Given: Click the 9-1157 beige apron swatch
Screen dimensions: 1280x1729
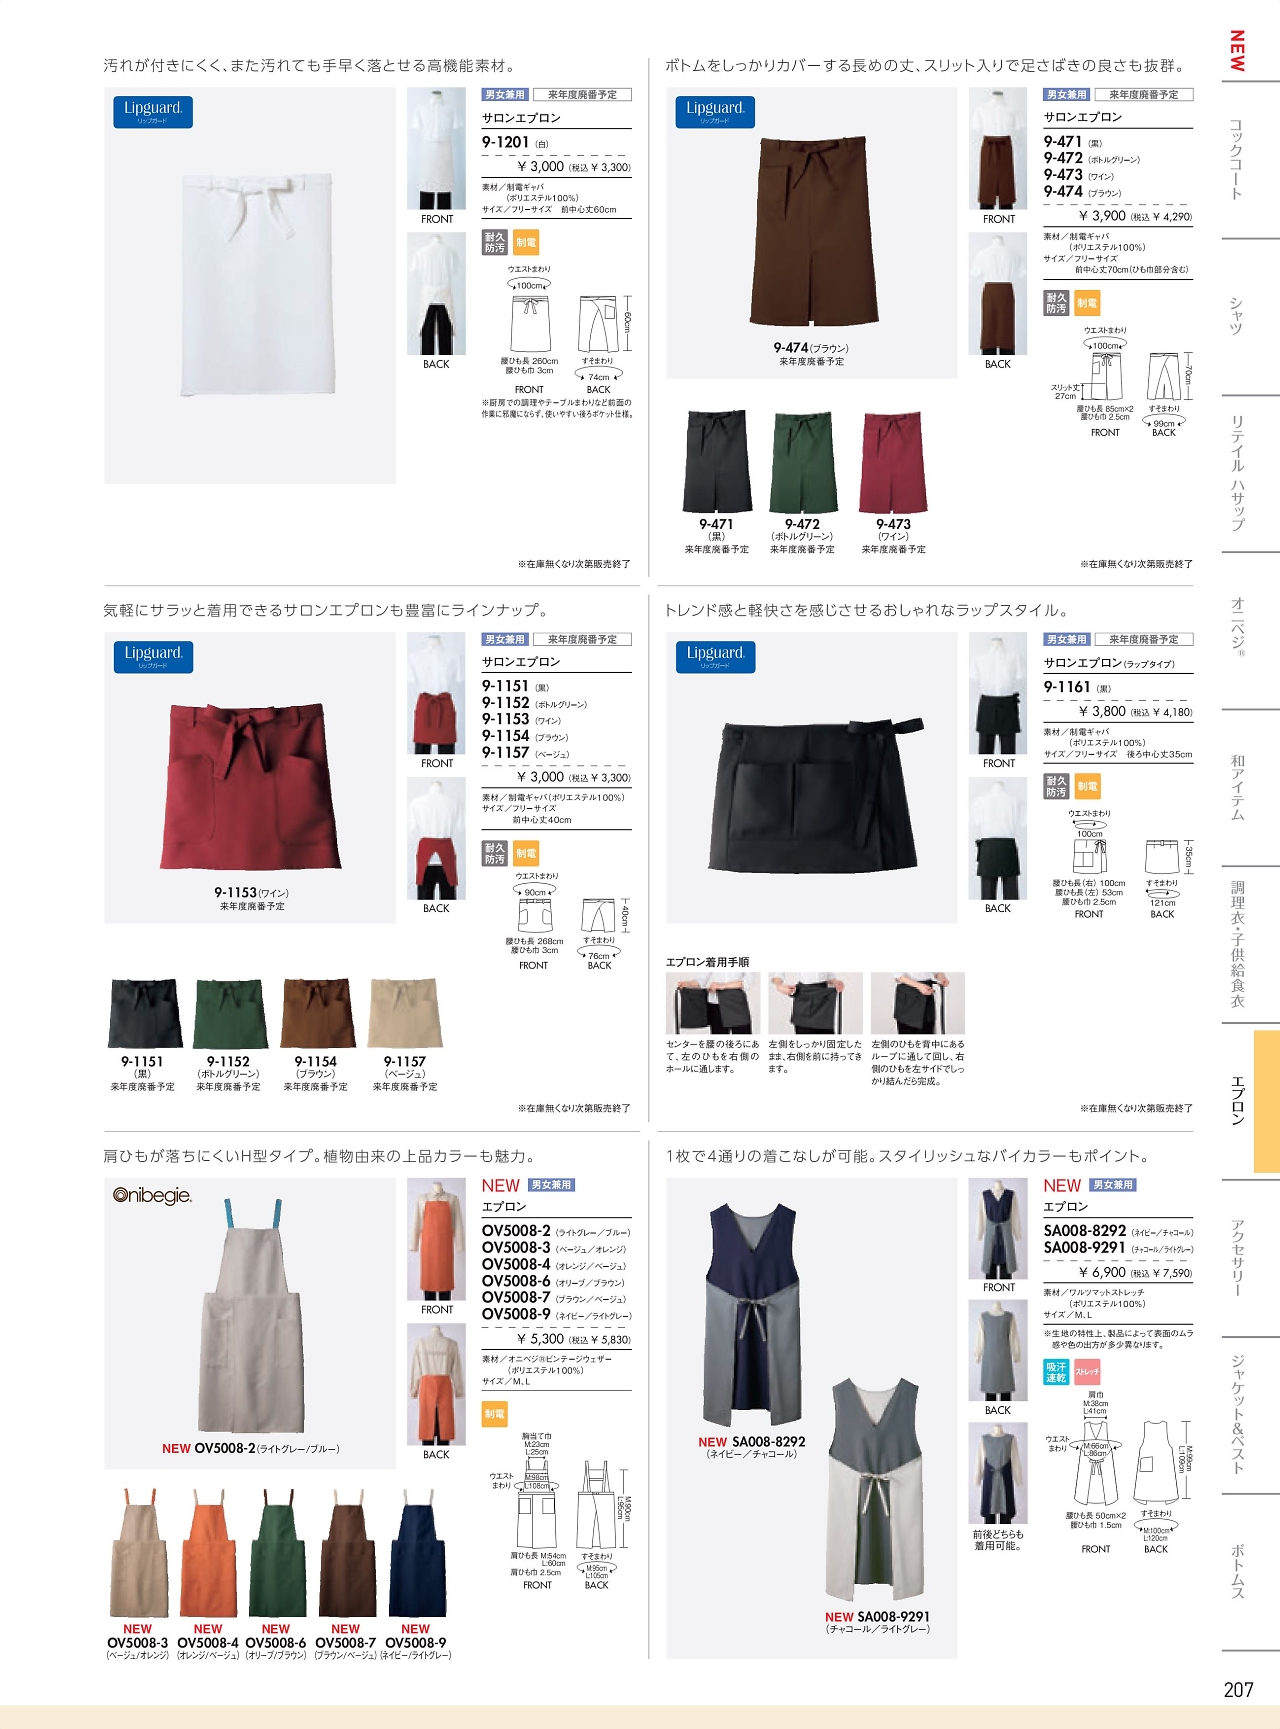Looking at the screenshot, I should (x=405, y=1013).
